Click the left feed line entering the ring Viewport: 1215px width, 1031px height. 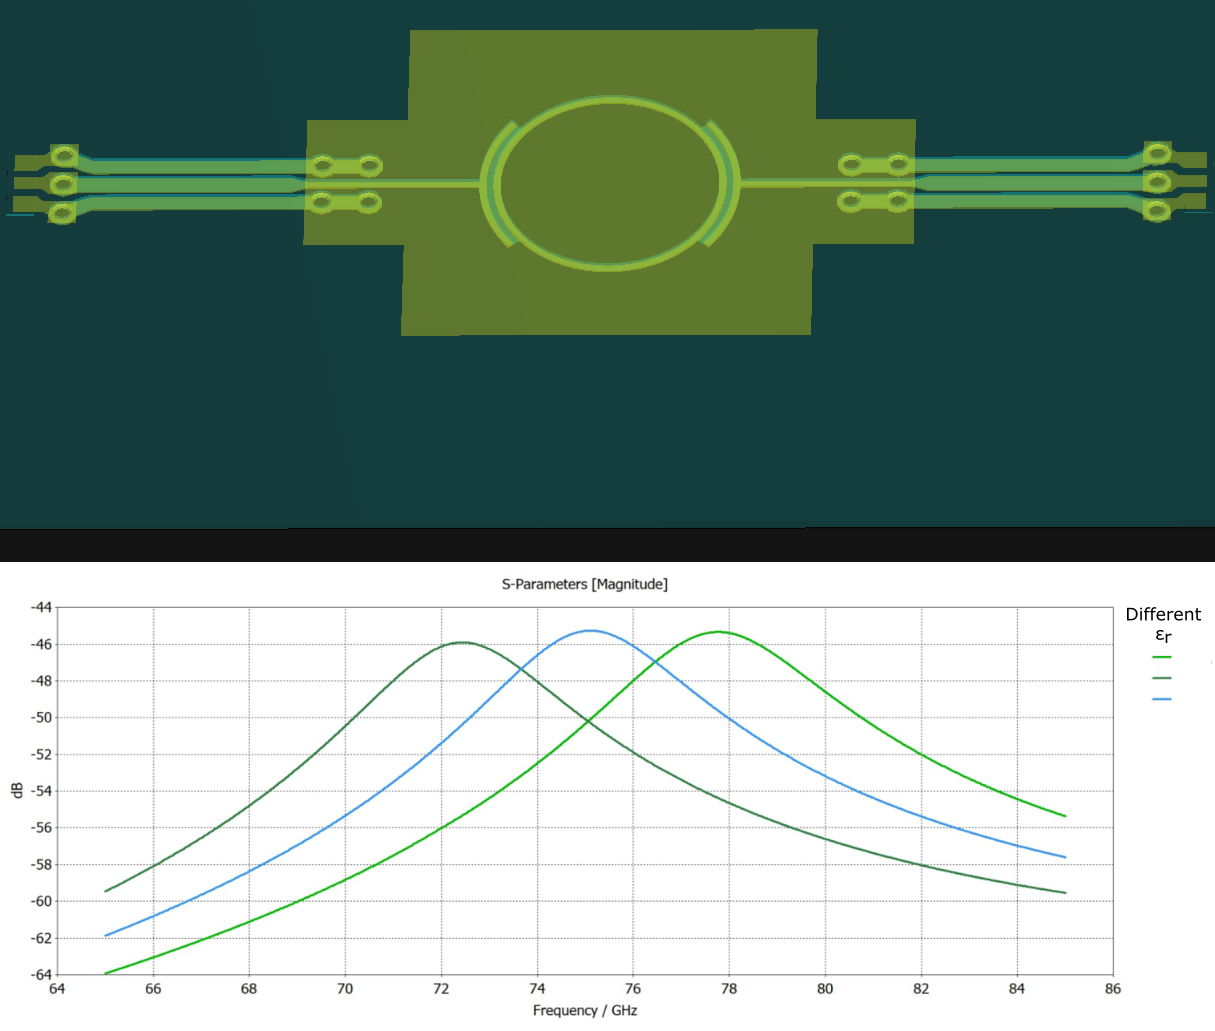click(430, 184)
